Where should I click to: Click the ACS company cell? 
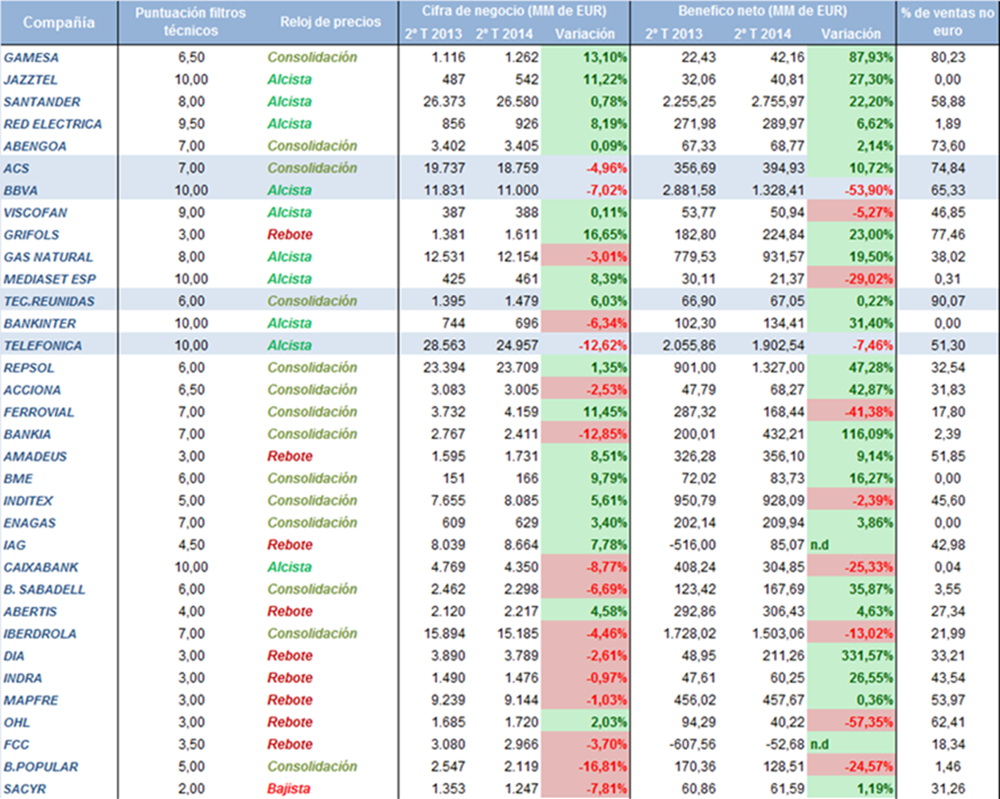[17, 168]
